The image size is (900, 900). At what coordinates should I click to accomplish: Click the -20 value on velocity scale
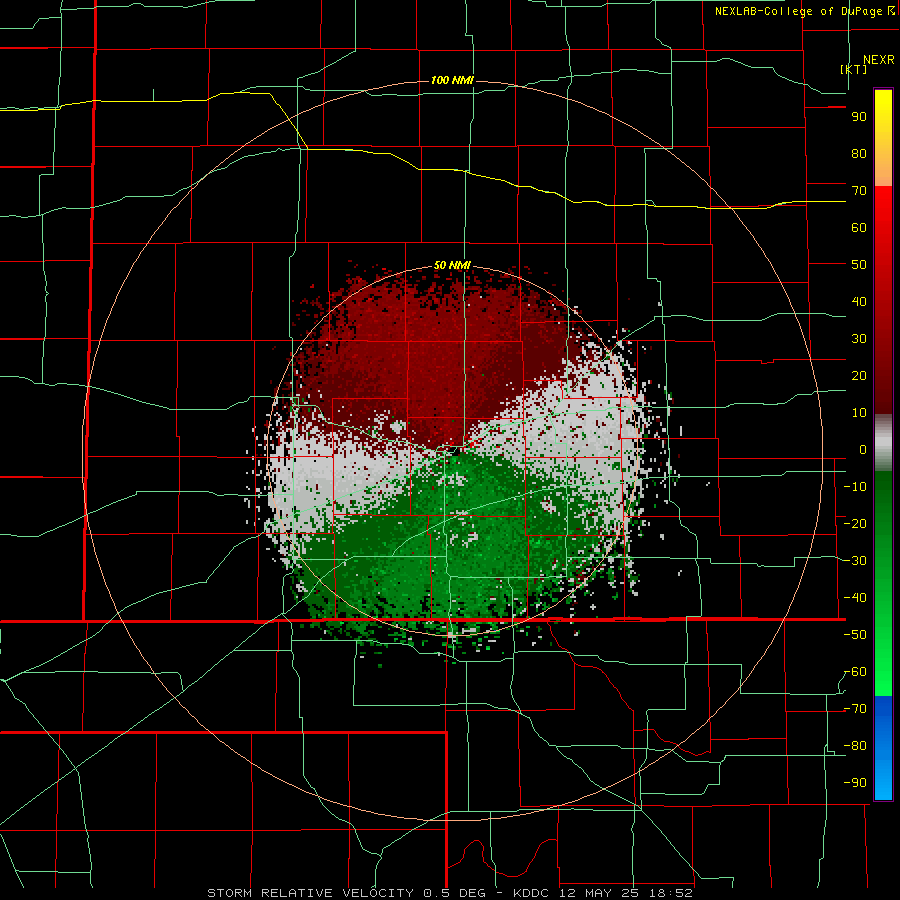click(855, 523)
